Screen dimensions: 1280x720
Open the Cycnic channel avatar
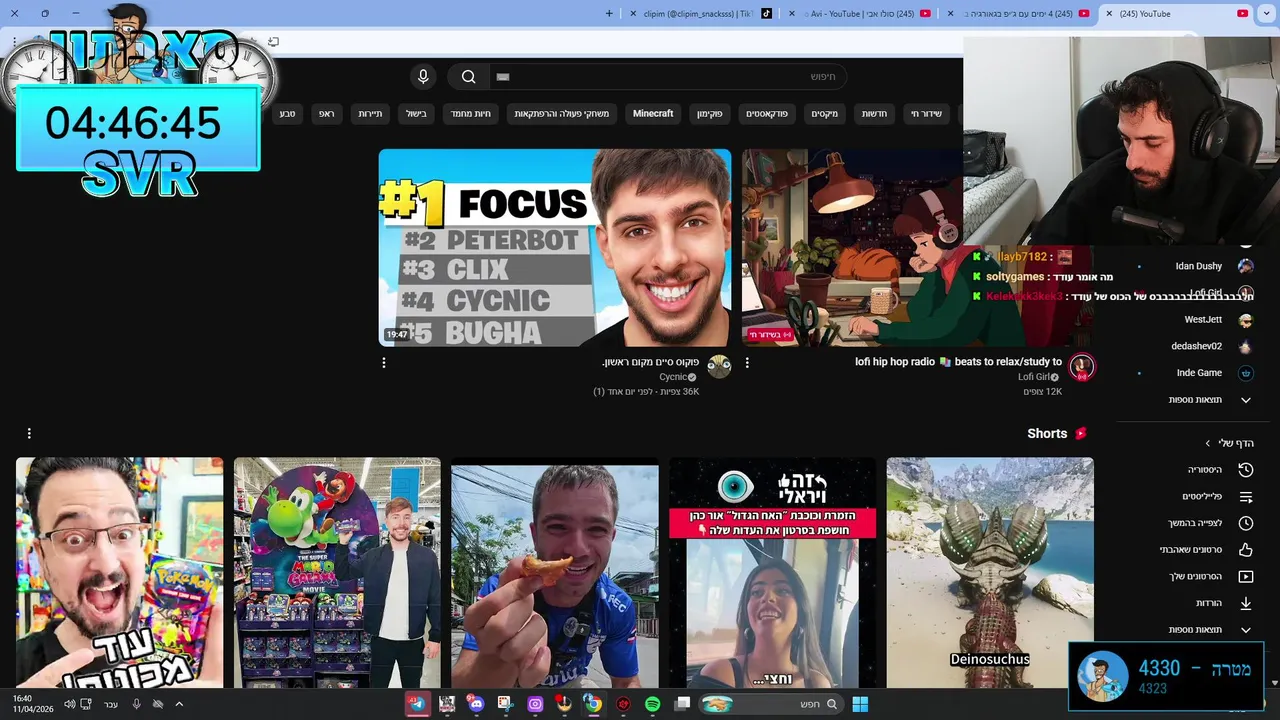[x=719, y=366]
